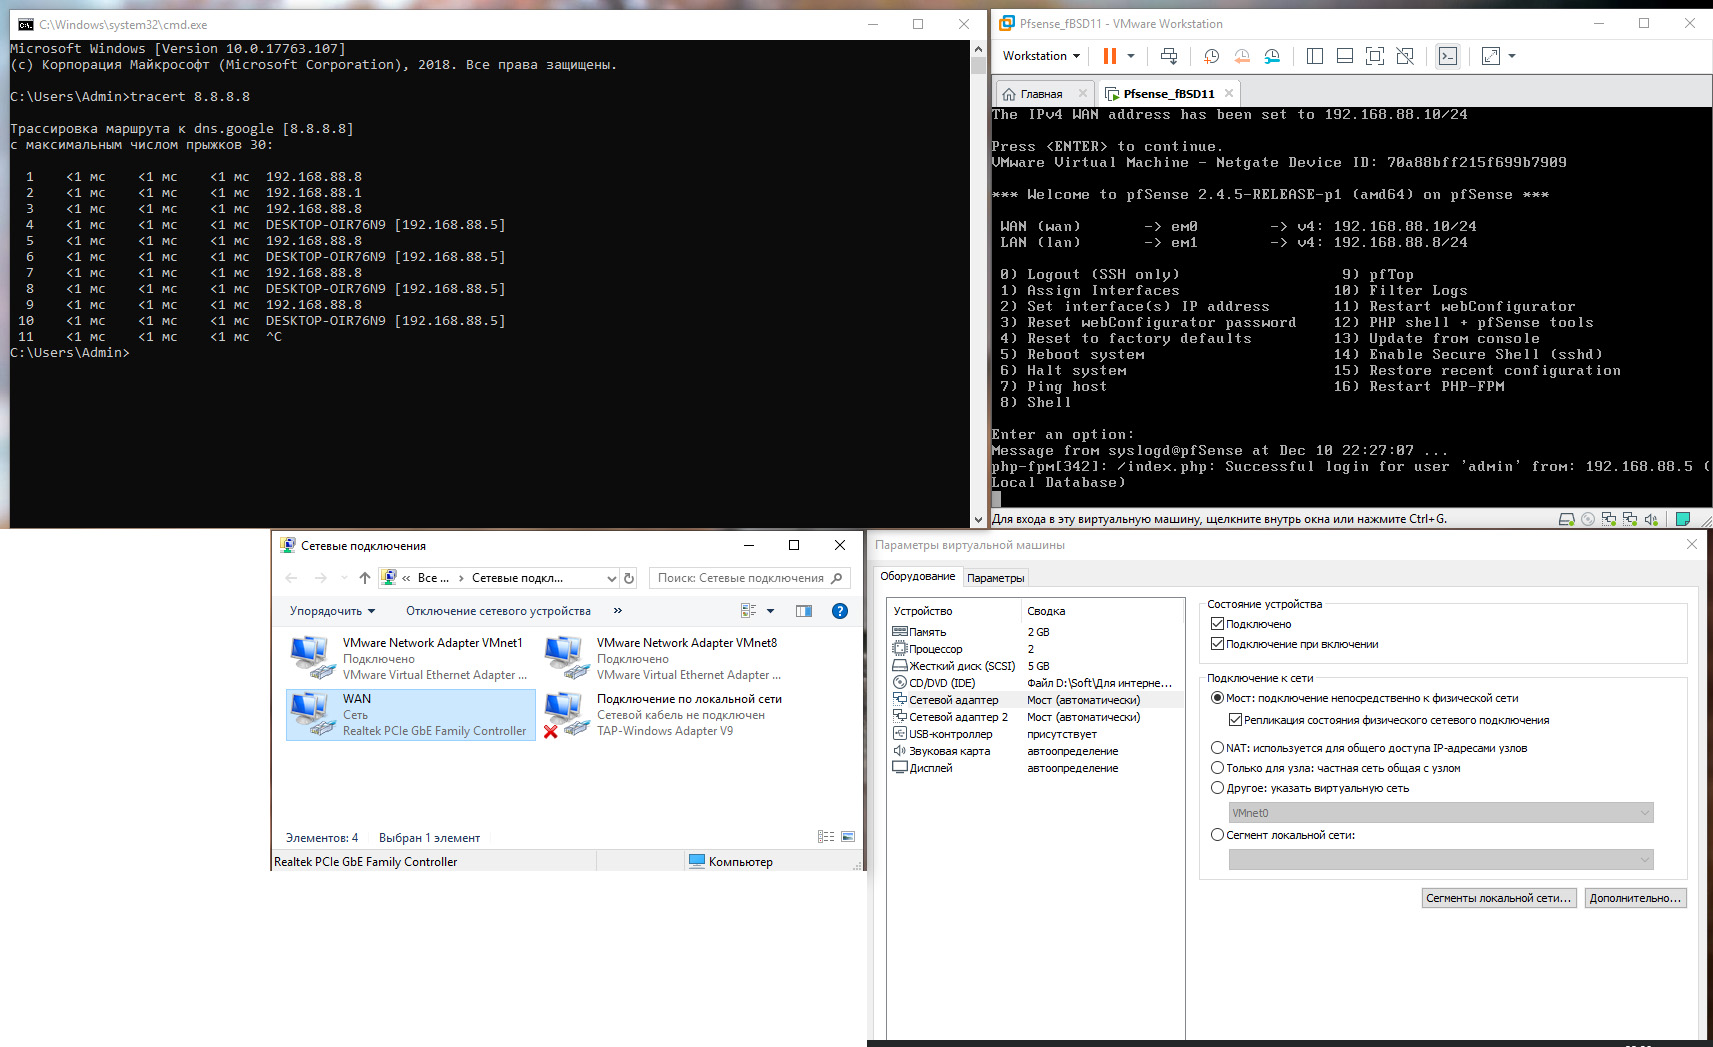Open the VMware snapshot manager

point(1272,56)
